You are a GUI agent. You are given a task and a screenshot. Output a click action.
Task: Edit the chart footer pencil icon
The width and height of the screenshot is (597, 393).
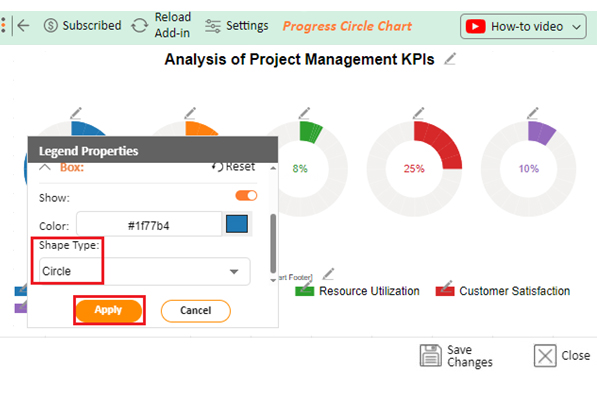[328, 274]
